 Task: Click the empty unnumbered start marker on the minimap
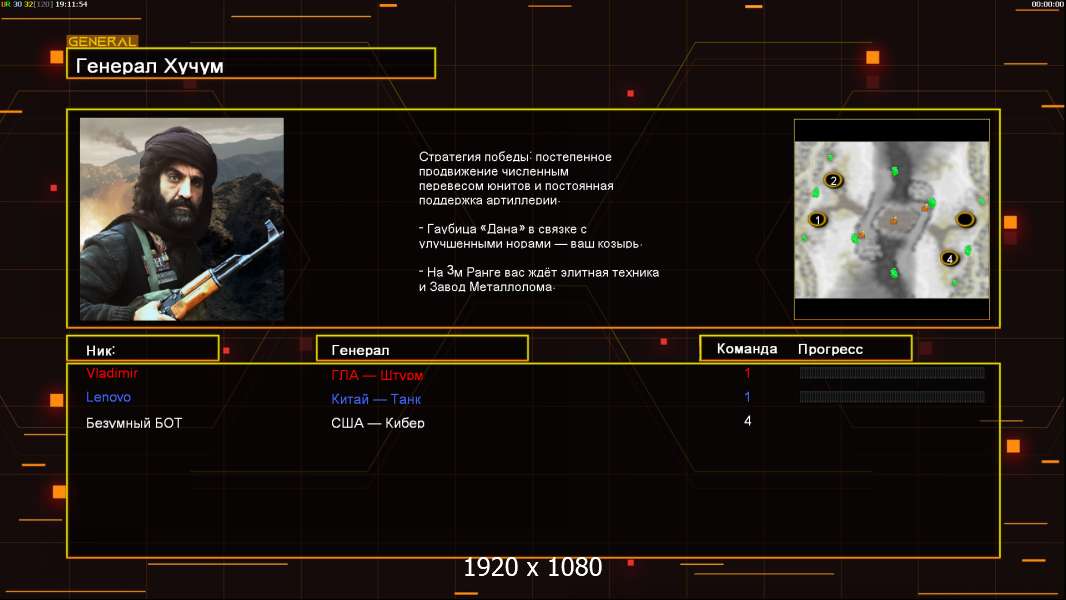(965, 219)
